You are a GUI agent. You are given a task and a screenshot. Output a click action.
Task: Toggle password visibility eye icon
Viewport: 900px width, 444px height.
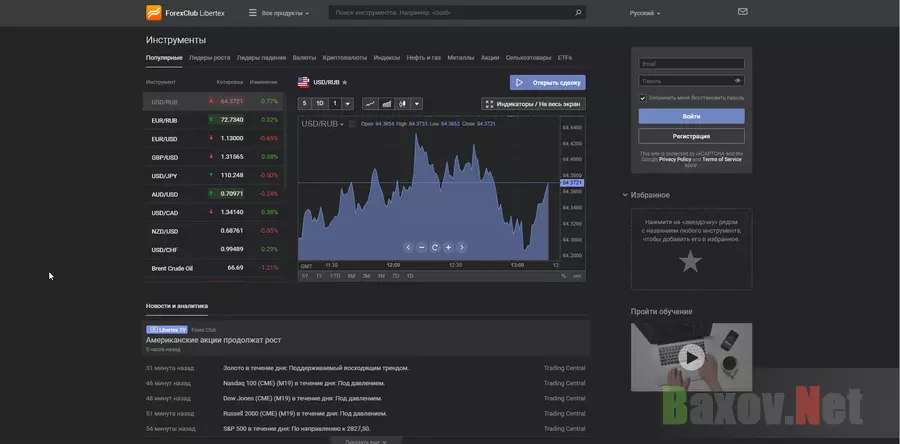[x=738, y=81]
